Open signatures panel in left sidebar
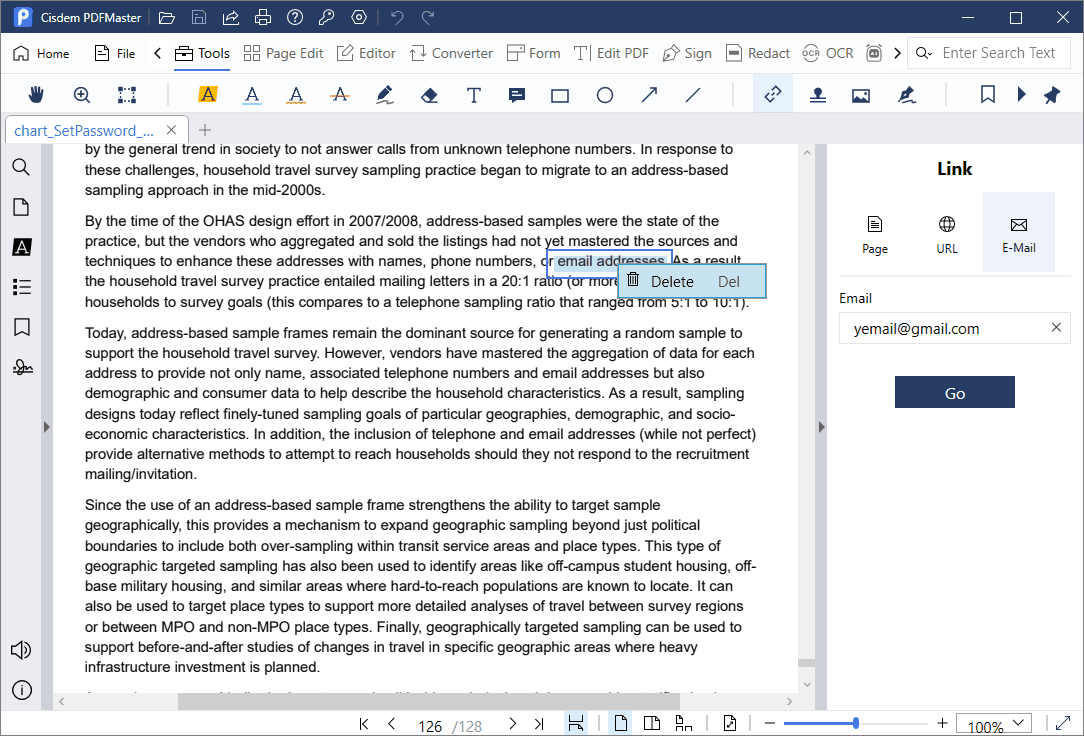 [x=22, y=367]
